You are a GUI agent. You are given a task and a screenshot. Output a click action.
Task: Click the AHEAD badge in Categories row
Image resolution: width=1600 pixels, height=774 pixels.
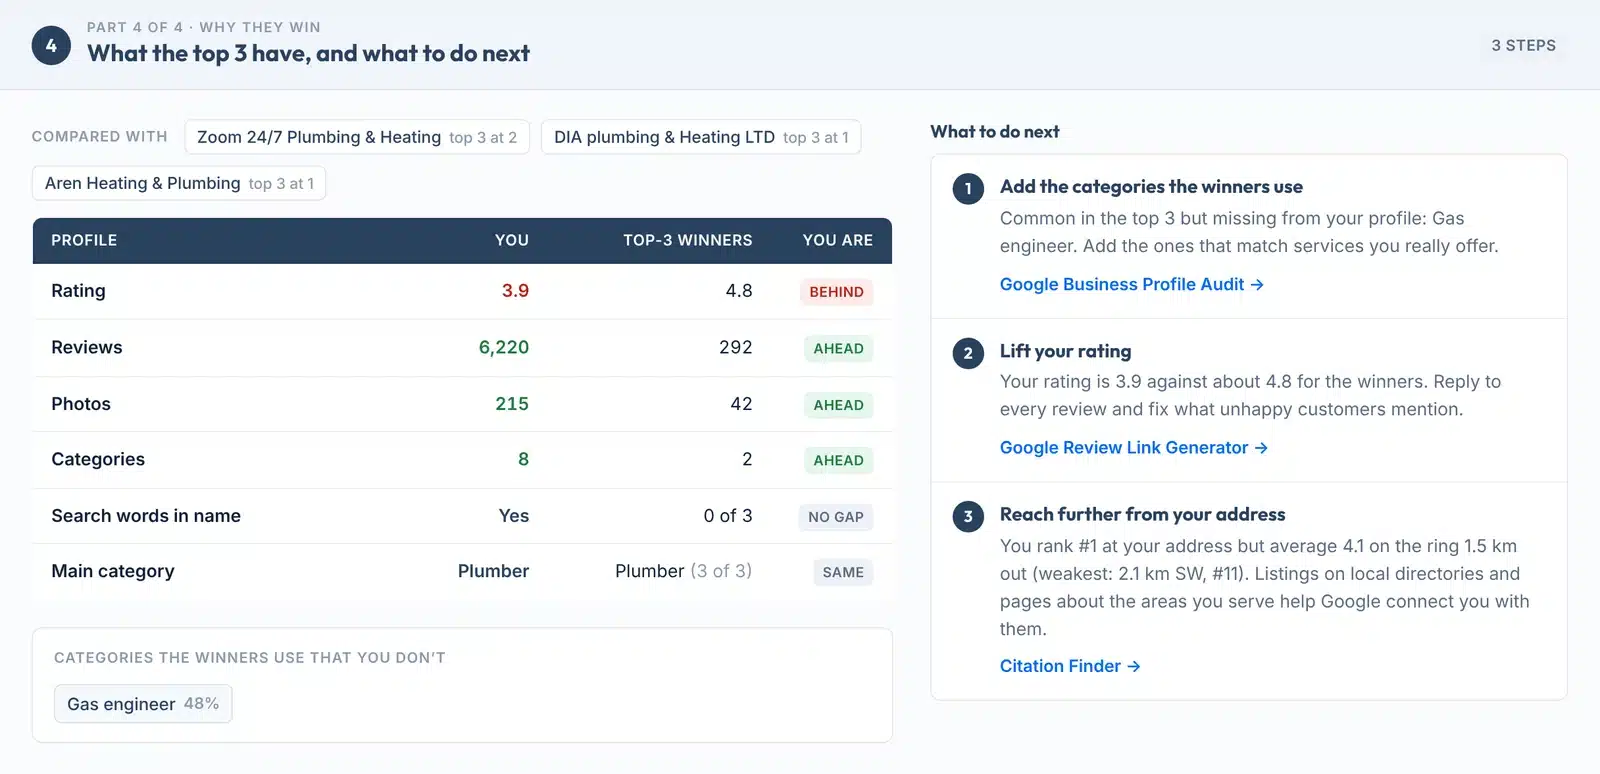coord(838,460)
